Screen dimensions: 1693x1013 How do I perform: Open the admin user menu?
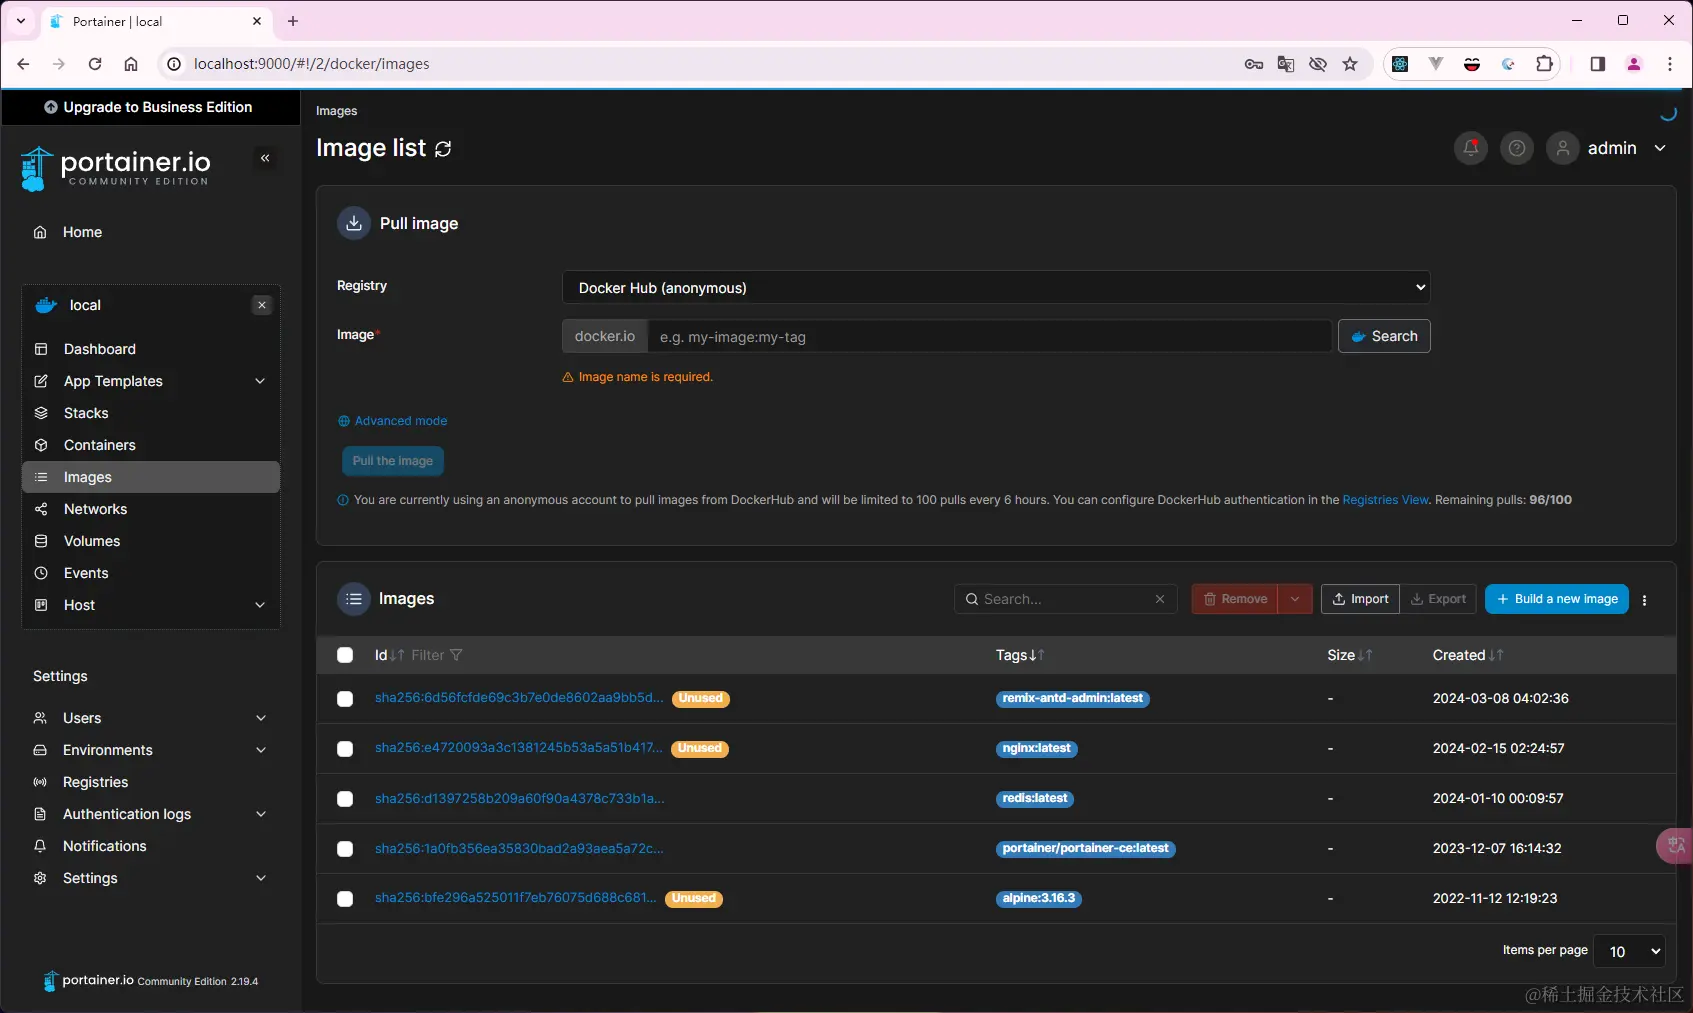(x=1627, y=148)
